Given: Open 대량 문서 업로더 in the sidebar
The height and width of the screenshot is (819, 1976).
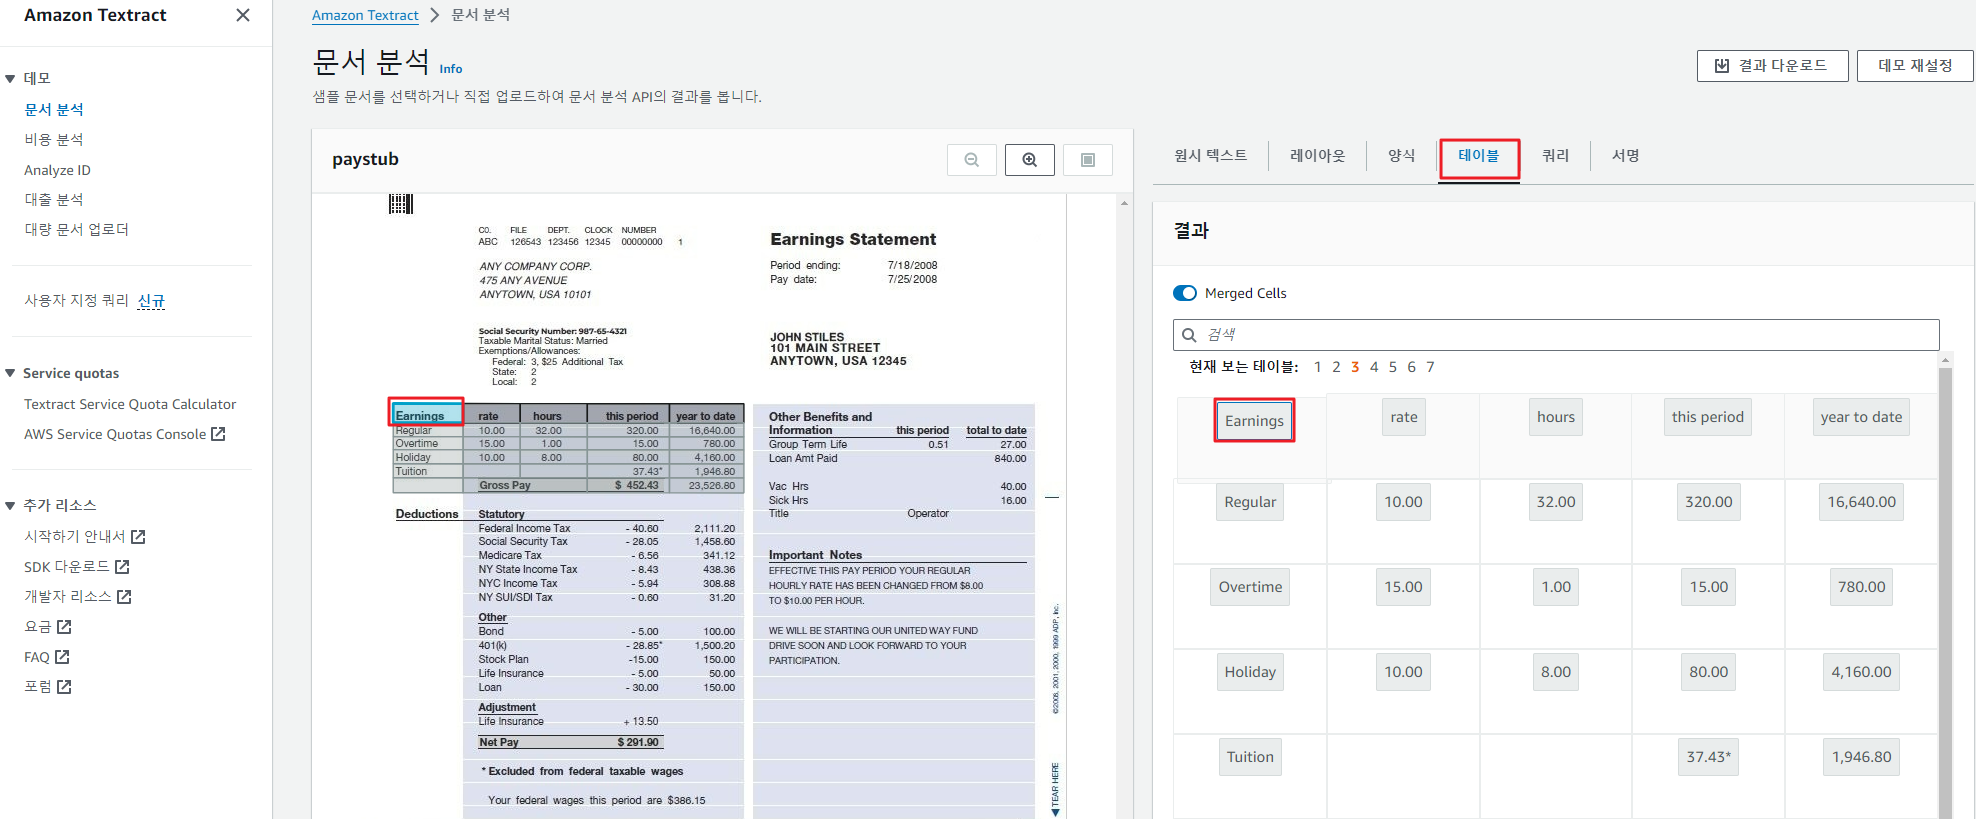Looking at the screenshot, I should tap(76, 229).
